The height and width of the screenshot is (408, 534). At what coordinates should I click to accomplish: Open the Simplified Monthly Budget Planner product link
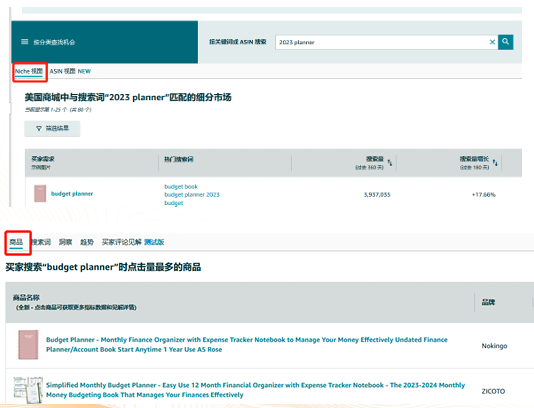255,390
